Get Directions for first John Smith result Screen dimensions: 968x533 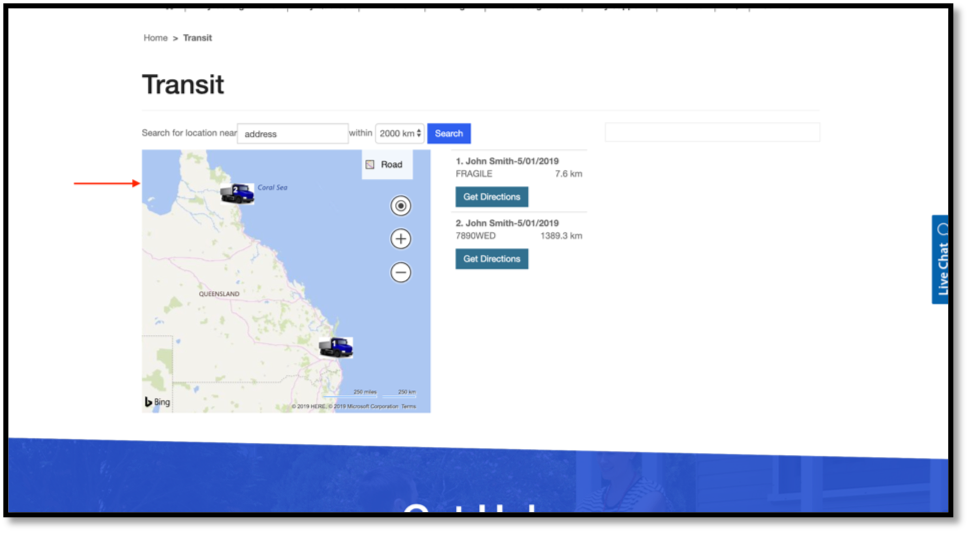pyautogui.click(x=492, y=197)
